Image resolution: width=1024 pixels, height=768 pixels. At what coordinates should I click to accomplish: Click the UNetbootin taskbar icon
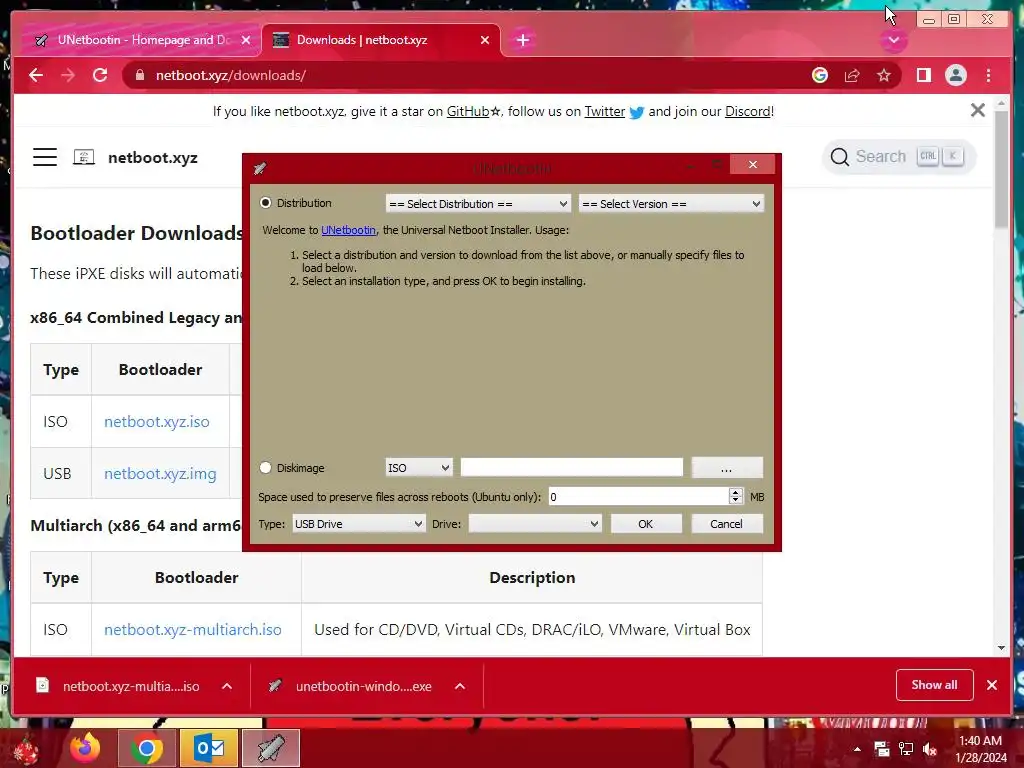271,748
